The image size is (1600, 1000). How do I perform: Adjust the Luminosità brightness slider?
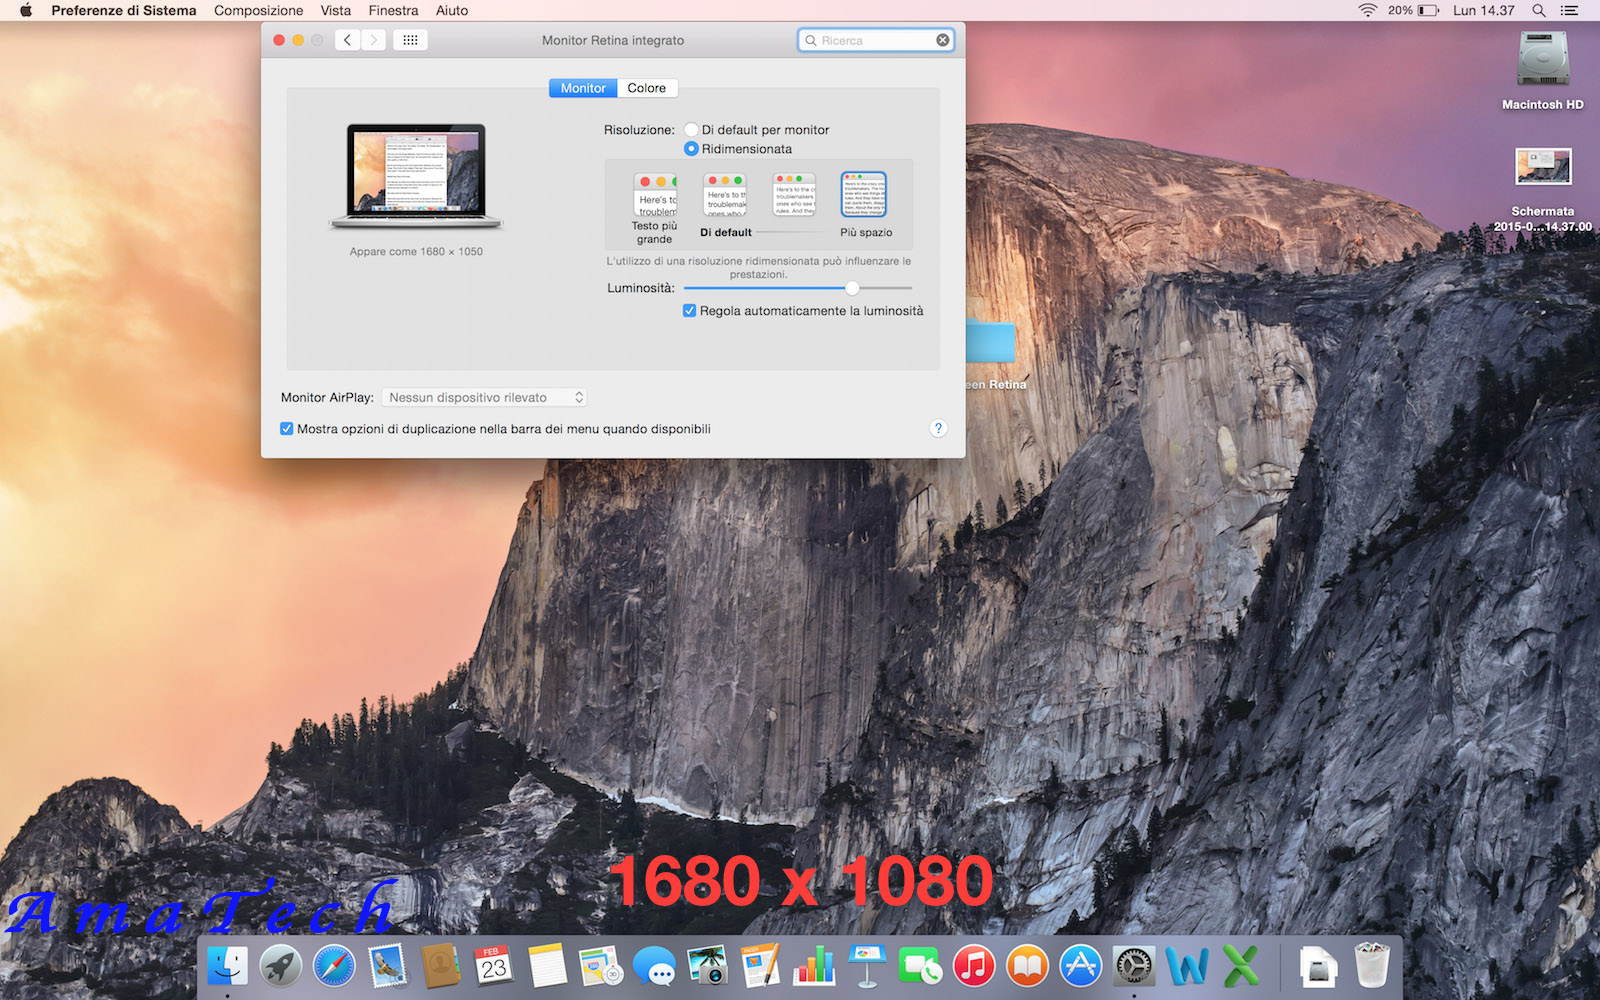[x=851, y=288]
